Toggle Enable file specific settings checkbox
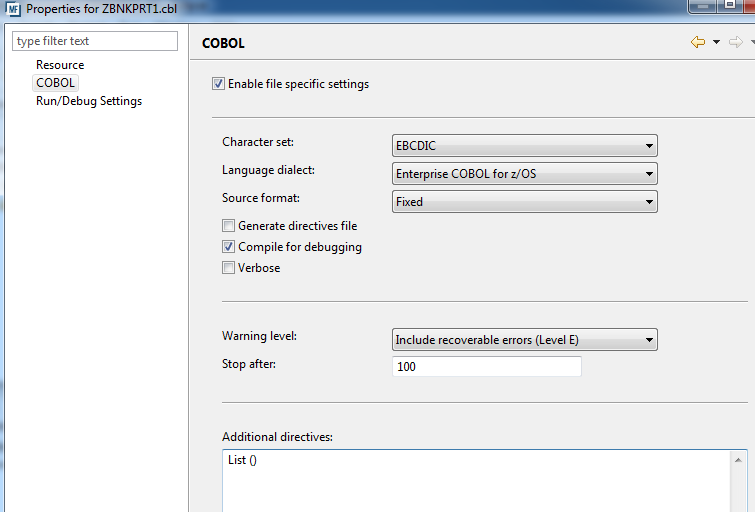Viewport: 755px width, 512px height. point(219,84)
